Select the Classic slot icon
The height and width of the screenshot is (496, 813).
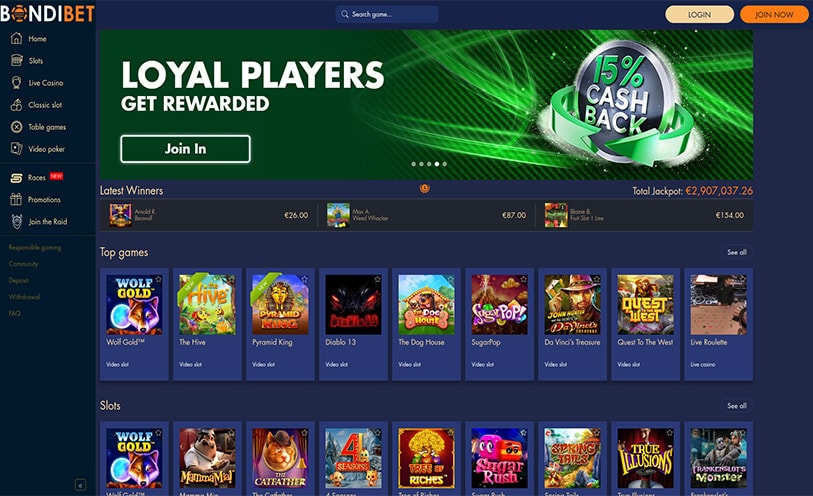tap(17, 105)
